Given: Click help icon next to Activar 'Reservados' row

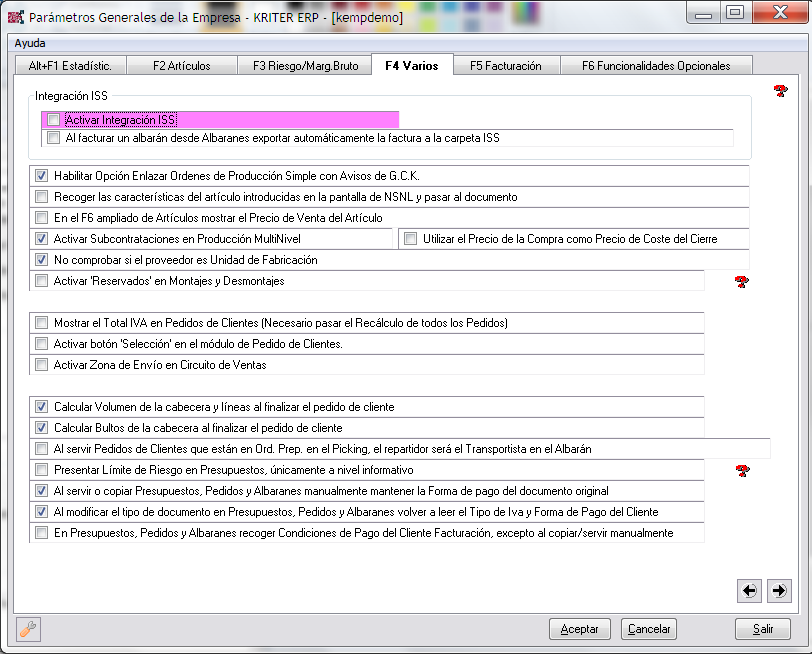Looking at the screenshot, I should coord(742,282).
